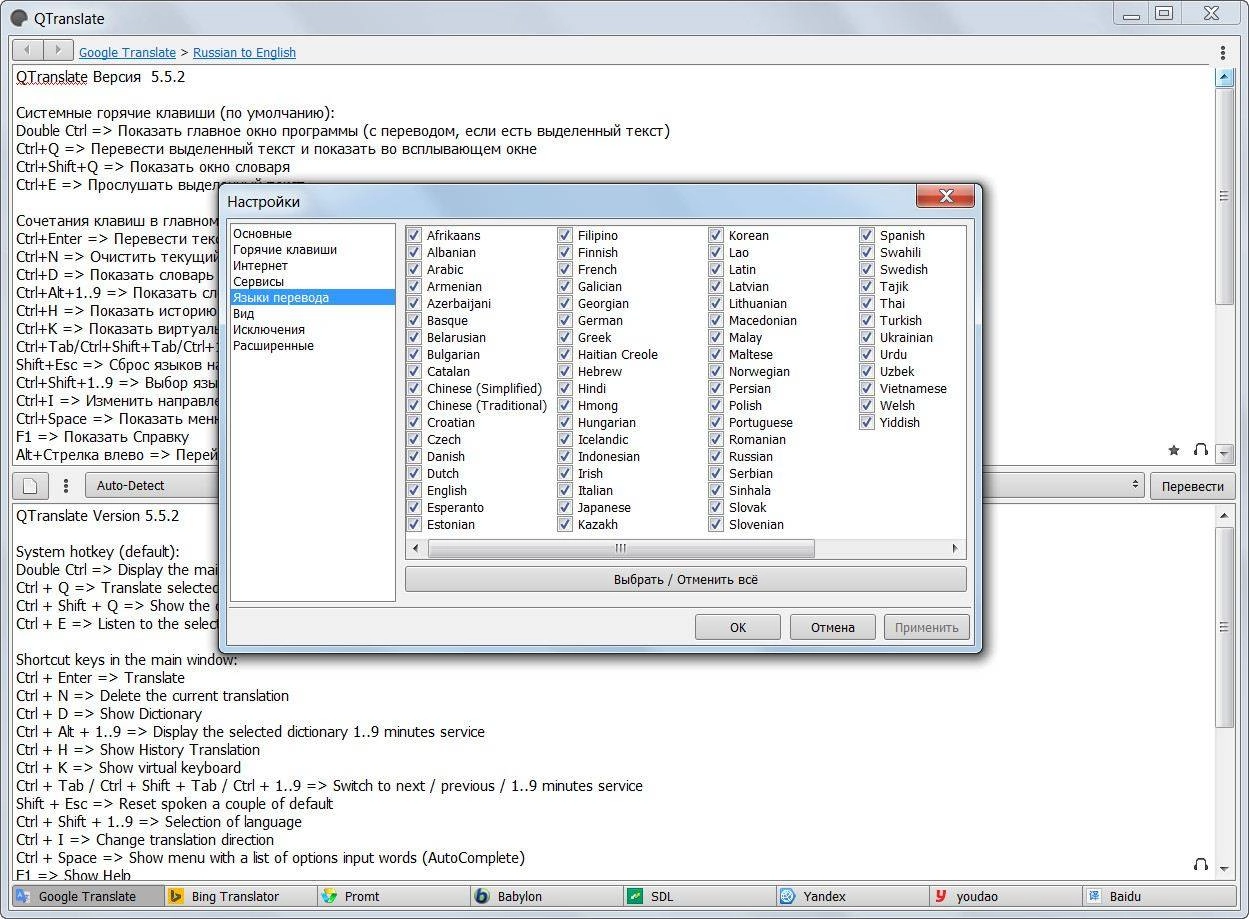Toggle the Yiddish language checkbox
This screenshot has width=1249, height=919.
point(867,422)
